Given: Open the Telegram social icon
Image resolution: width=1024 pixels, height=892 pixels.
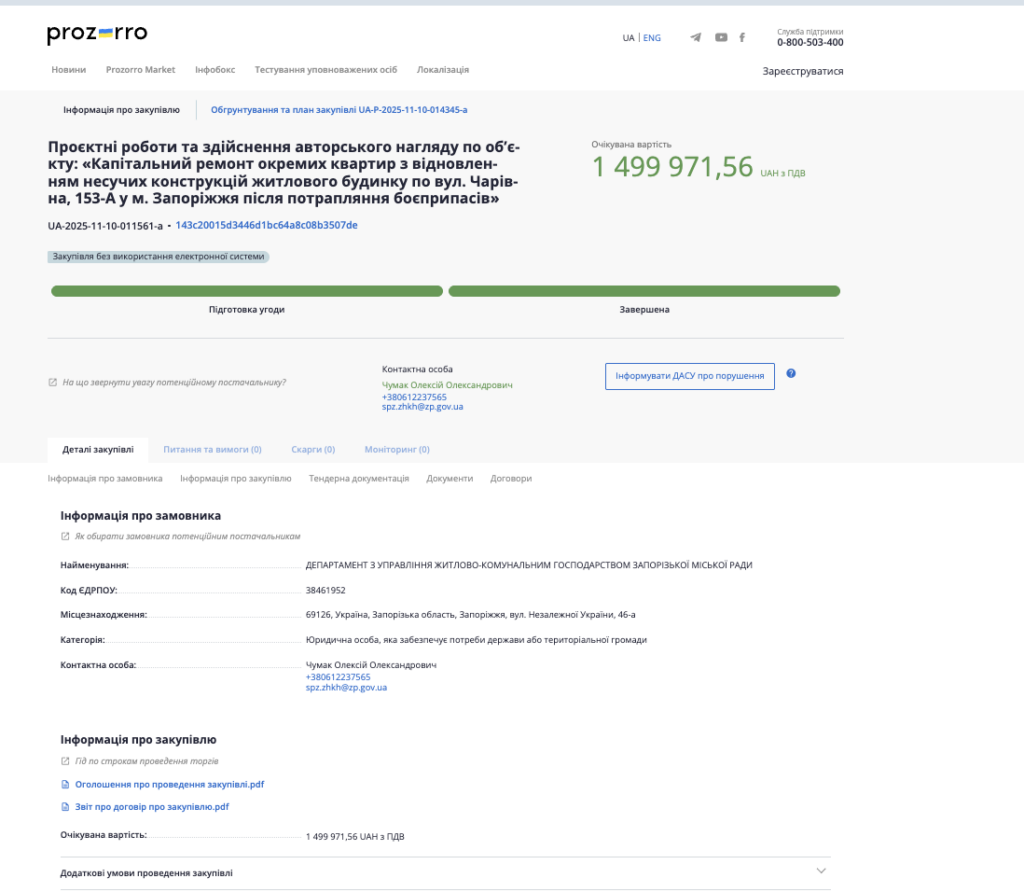Looking at the screenshot, I should coord(695,38).
